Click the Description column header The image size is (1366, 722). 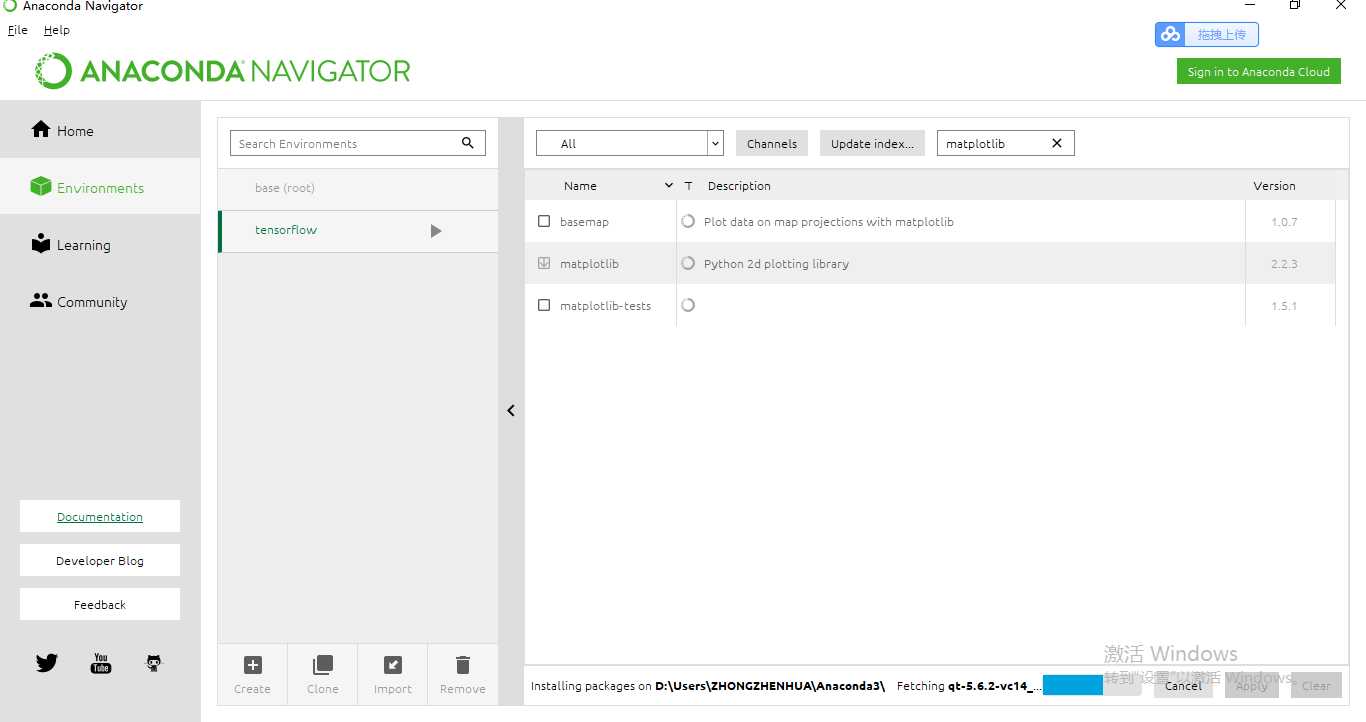click(x=739, y=186)
